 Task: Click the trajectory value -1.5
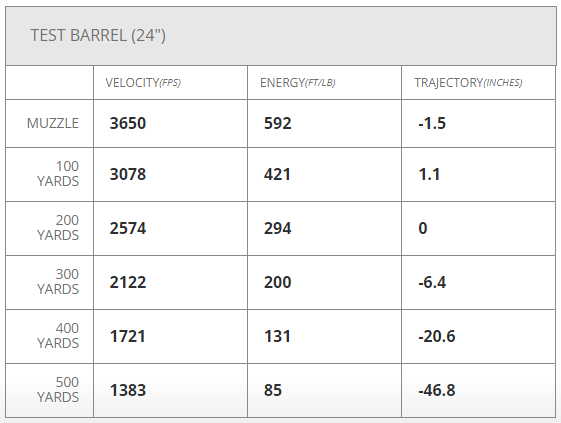tap(432, 123)
